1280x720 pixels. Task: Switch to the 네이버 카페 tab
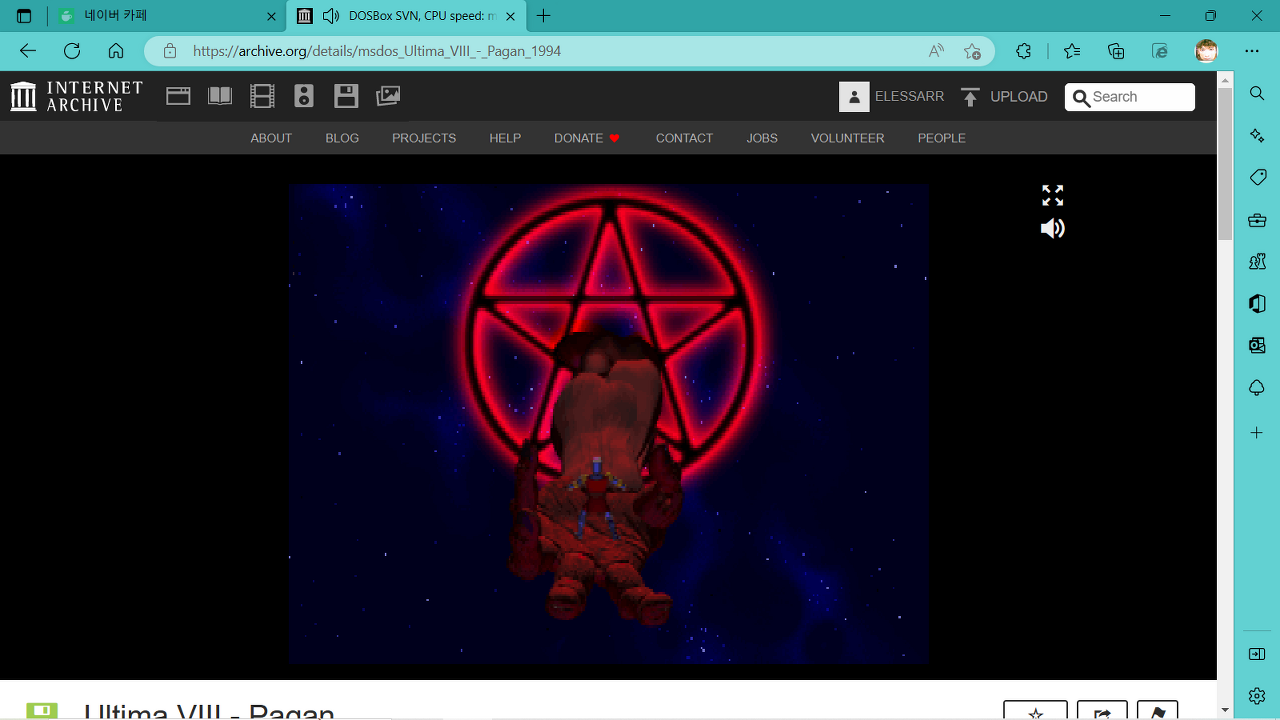pos(166,16)
